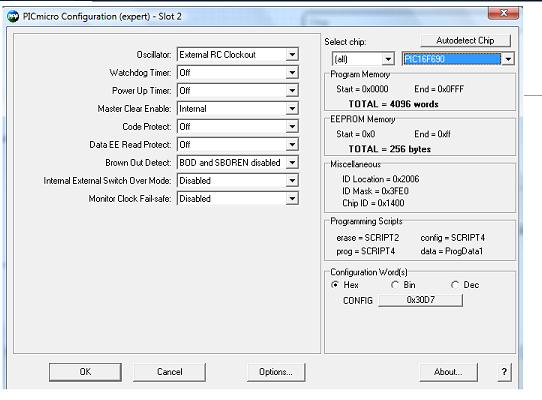Click the 'prog = SCRIPT4' text
This screenshot has width=542, height=400.
click(x=366, y=251)
